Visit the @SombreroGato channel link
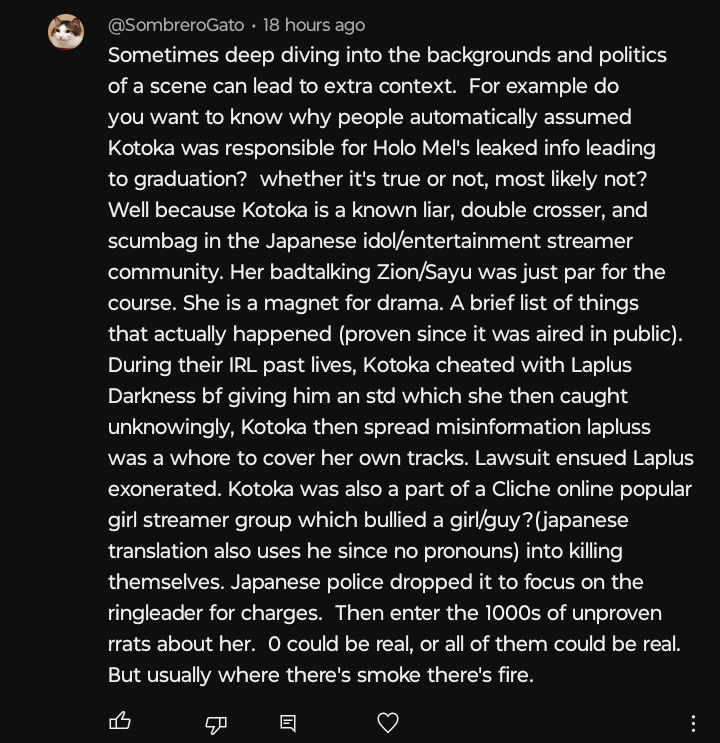This screenshot has width=720, height=743. pyautogui.click(x=176, y=25)
